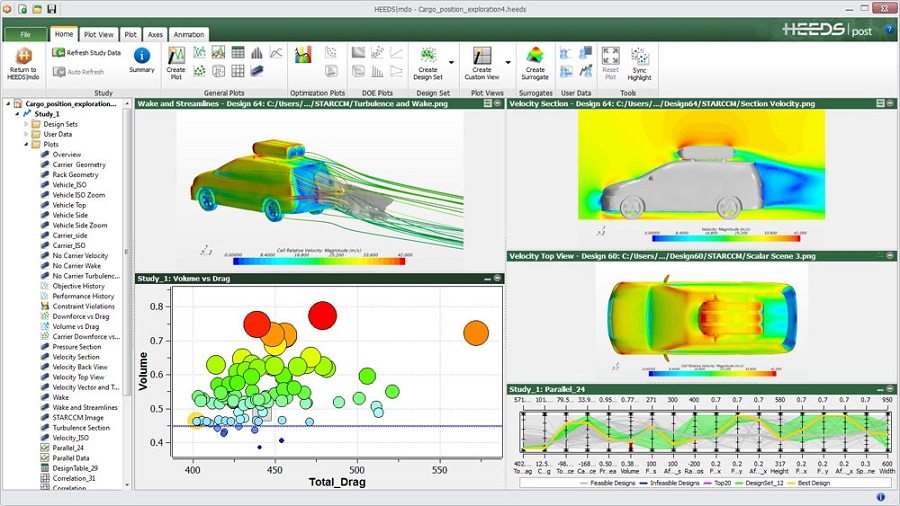Switch to the Plot View tab
Viewport: 900px width, 506px height.
coord(98,34)
